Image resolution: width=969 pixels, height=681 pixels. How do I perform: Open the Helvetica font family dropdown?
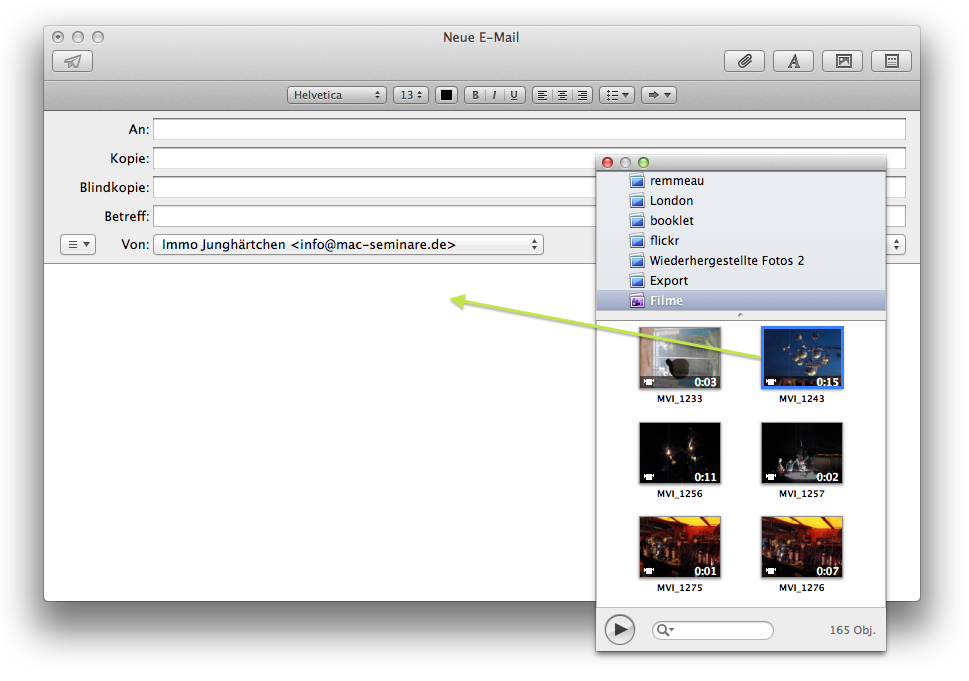point(337,95)
